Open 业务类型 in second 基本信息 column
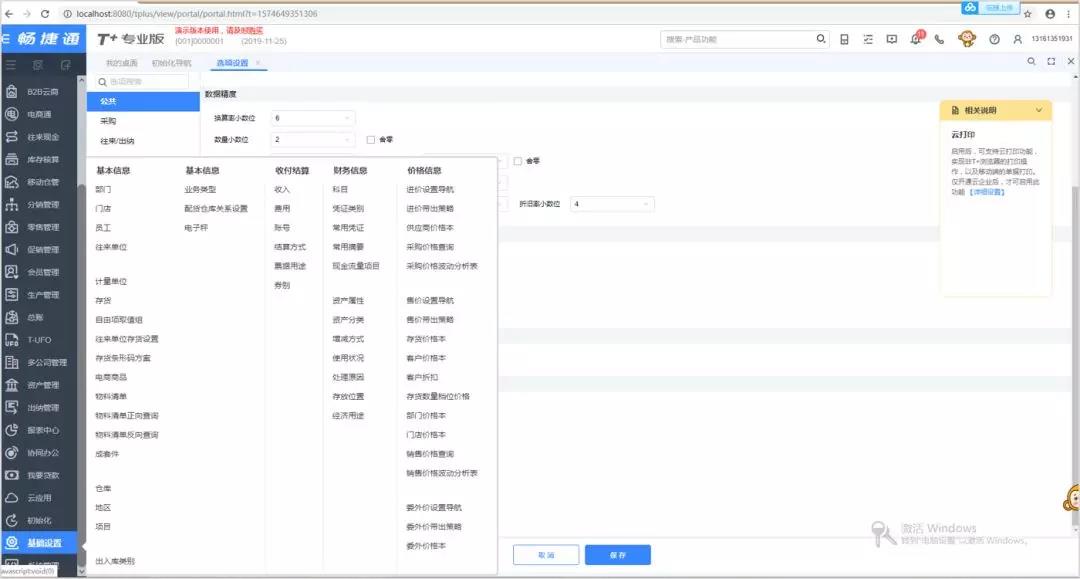Viewport: 1080px width, 579px height. point(200,189)
